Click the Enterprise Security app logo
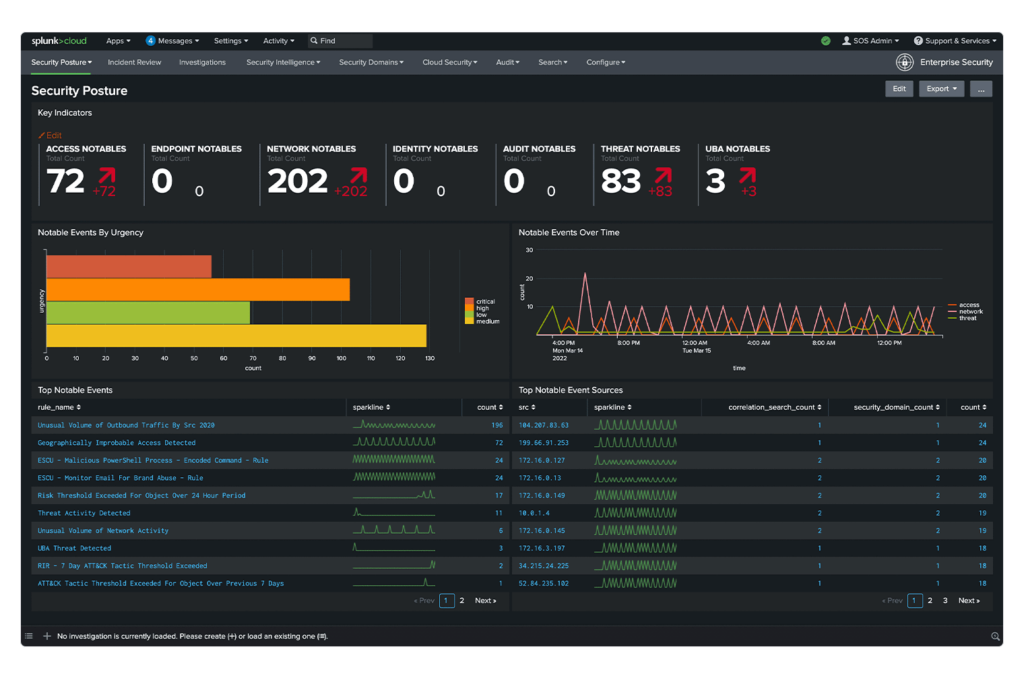 [905, 61]
